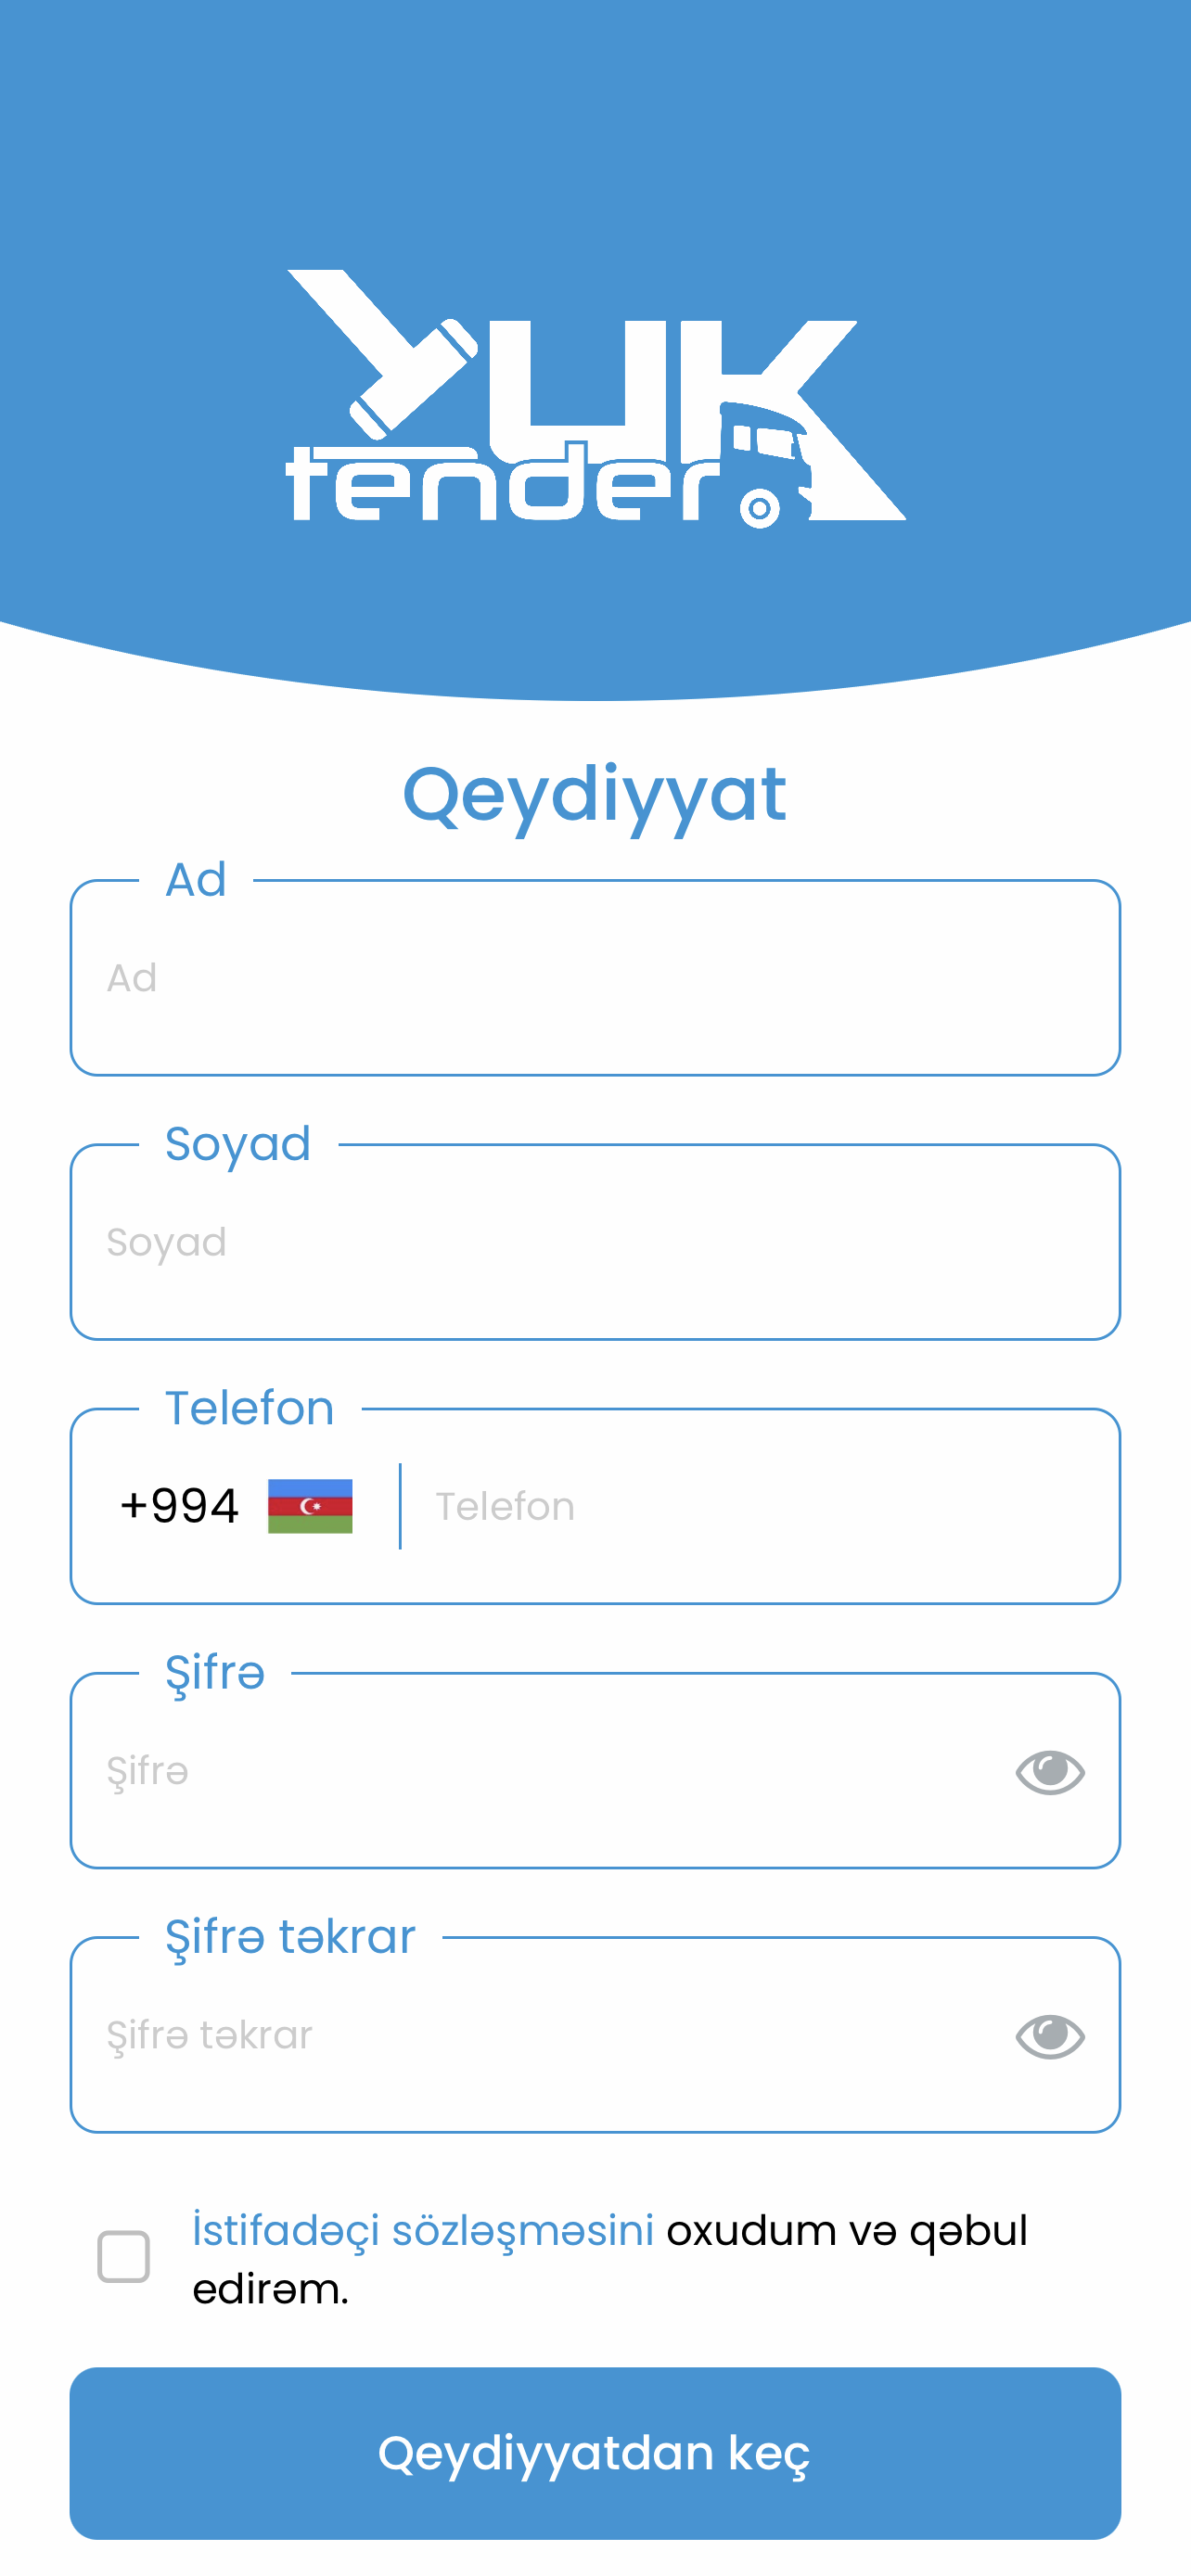Screen dimensions: 1191x2576
Task: Show password with Şifrə eye icon
Action: (1049, 1771)
